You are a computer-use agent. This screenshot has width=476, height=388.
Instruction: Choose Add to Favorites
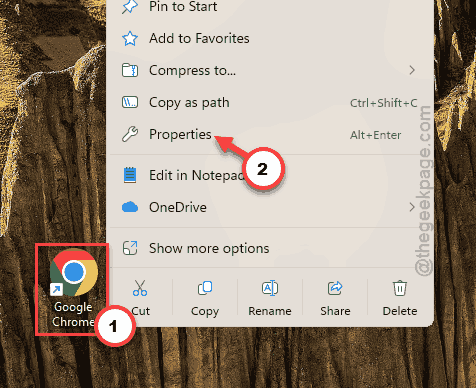(270, 38)
